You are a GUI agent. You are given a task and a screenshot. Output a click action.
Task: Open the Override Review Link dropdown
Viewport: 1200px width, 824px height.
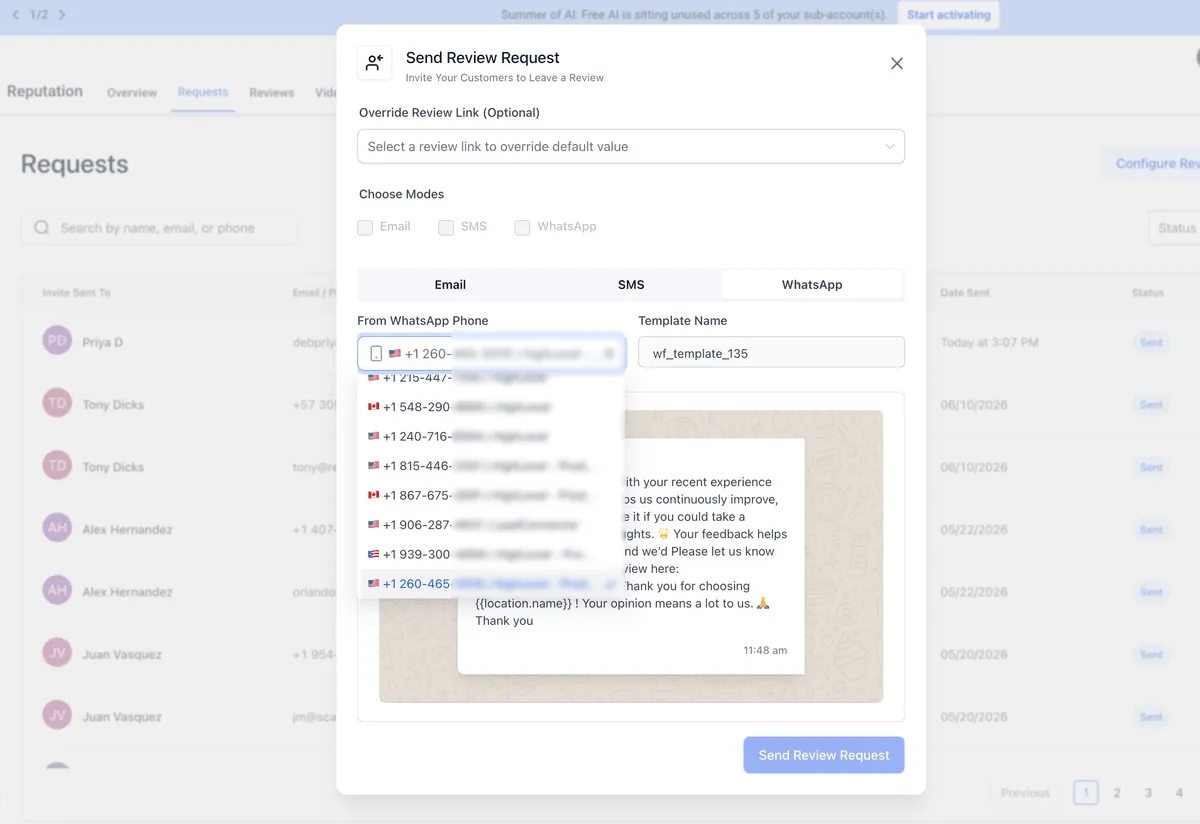[x=631, y=146]
